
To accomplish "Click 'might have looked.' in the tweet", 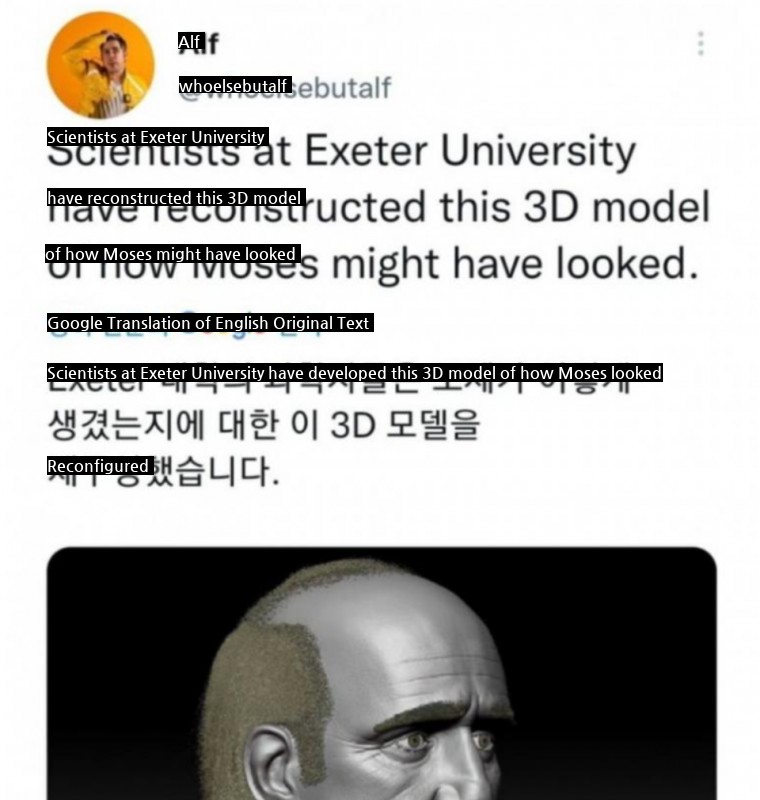I will point(515,264).
